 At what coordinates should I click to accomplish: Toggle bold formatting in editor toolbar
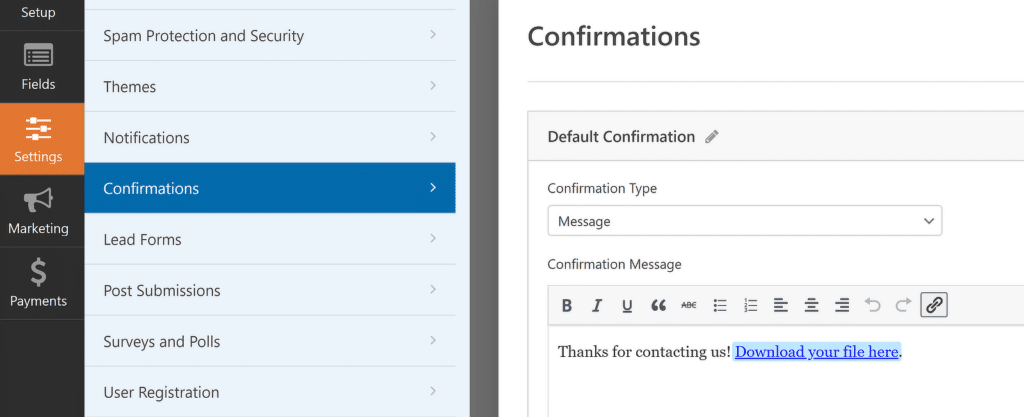coord(567,305)
